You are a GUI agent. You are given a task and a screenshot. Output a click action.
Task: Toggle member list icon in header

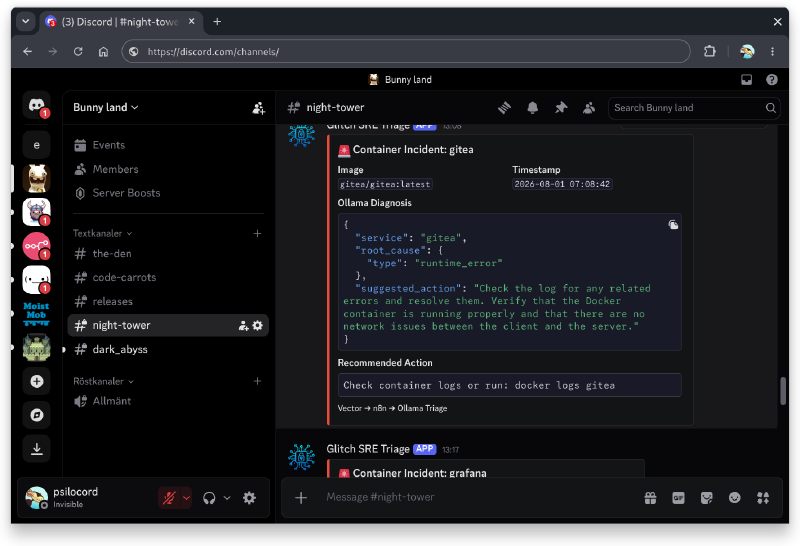tap(589, 108)
